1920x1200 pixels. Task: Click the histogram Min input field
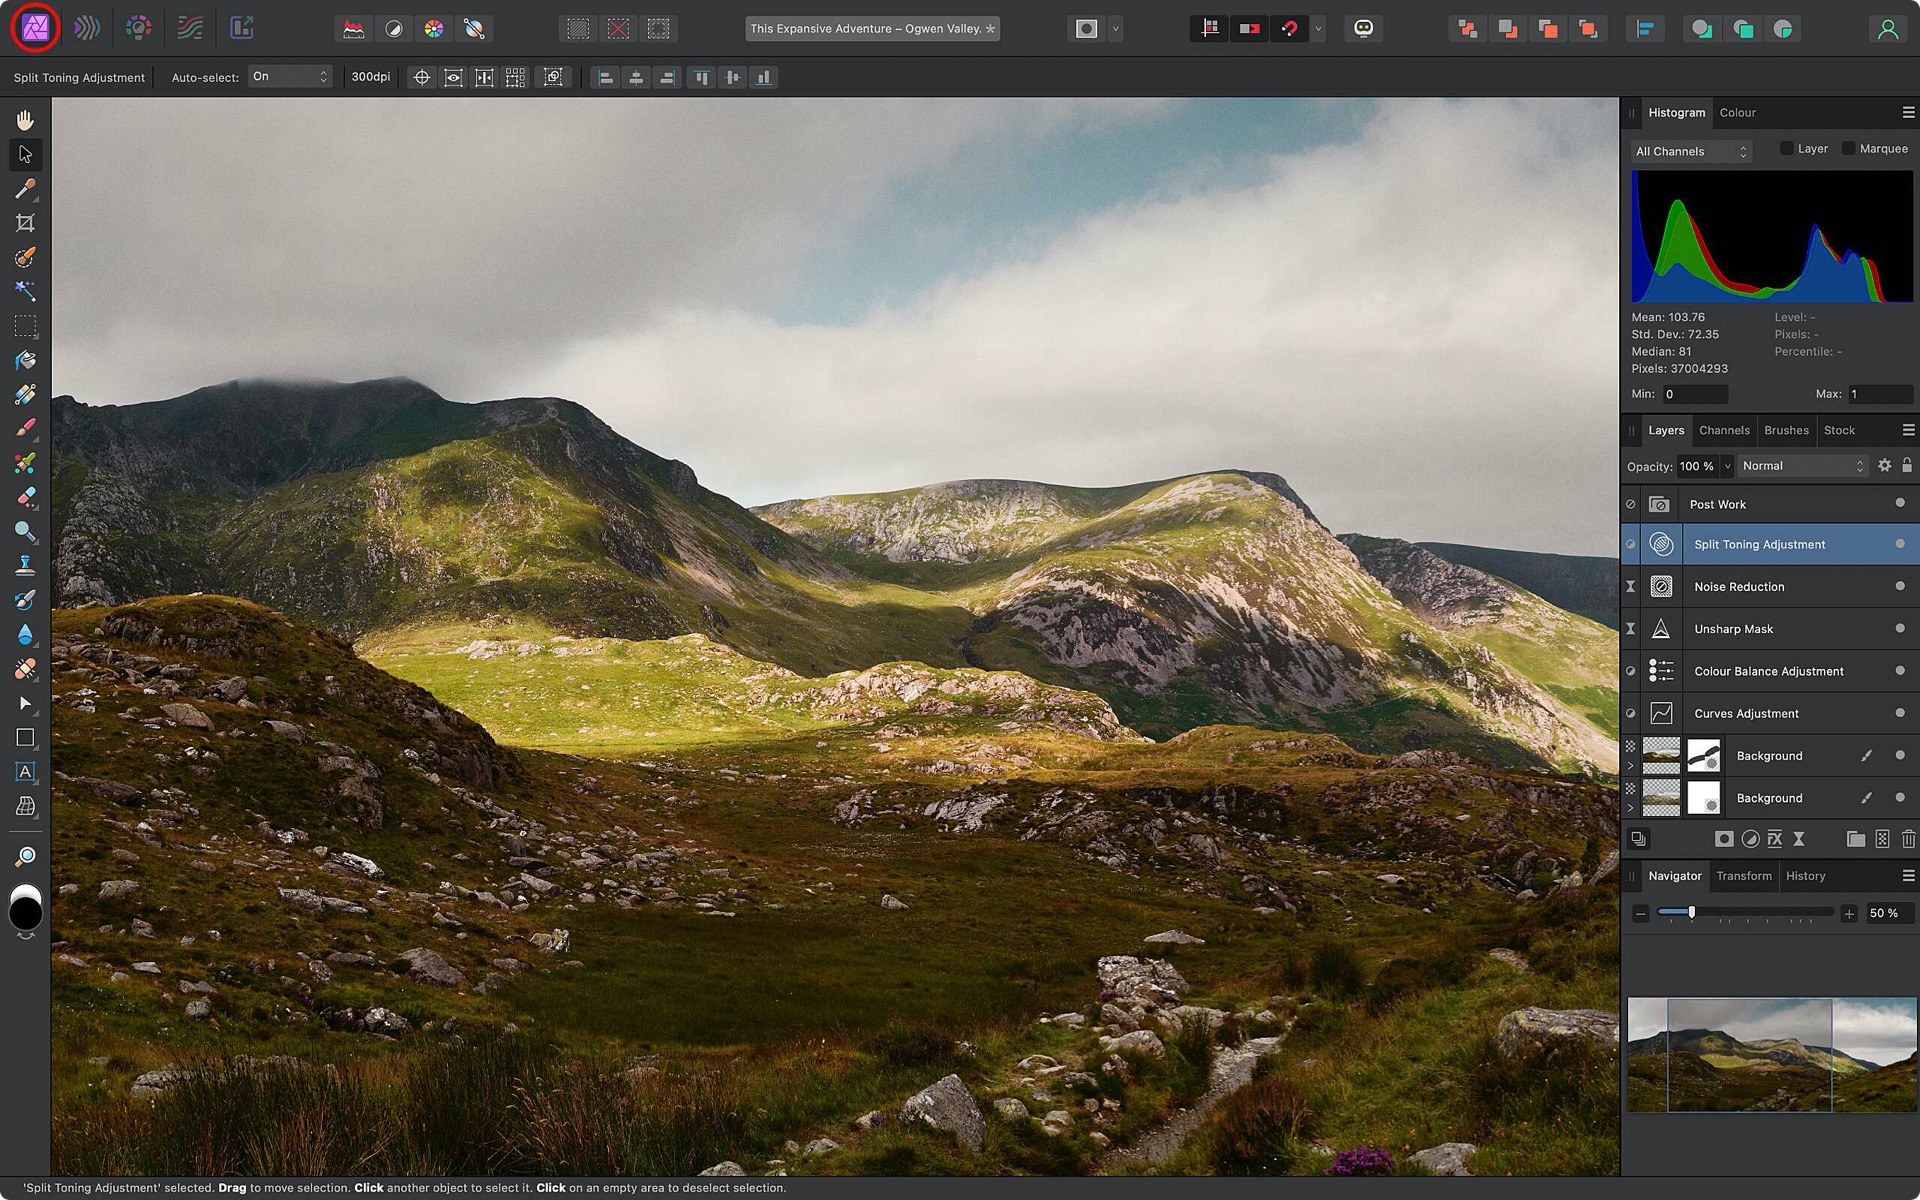click(1695, 394)
